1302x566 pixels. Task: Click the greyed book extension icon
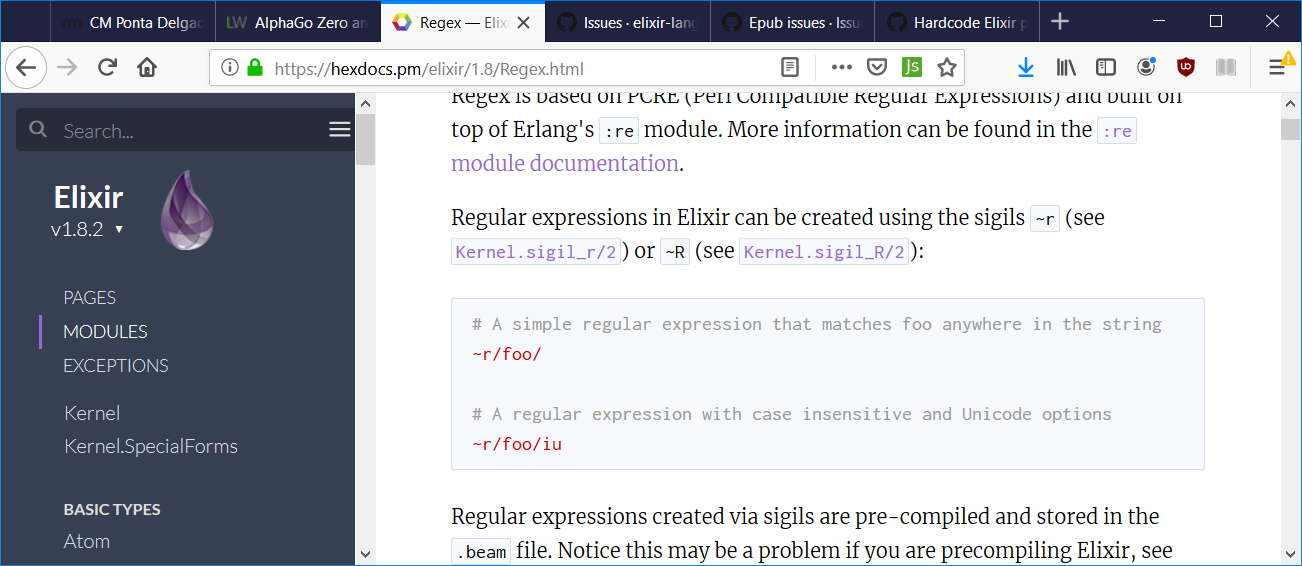1226,68
